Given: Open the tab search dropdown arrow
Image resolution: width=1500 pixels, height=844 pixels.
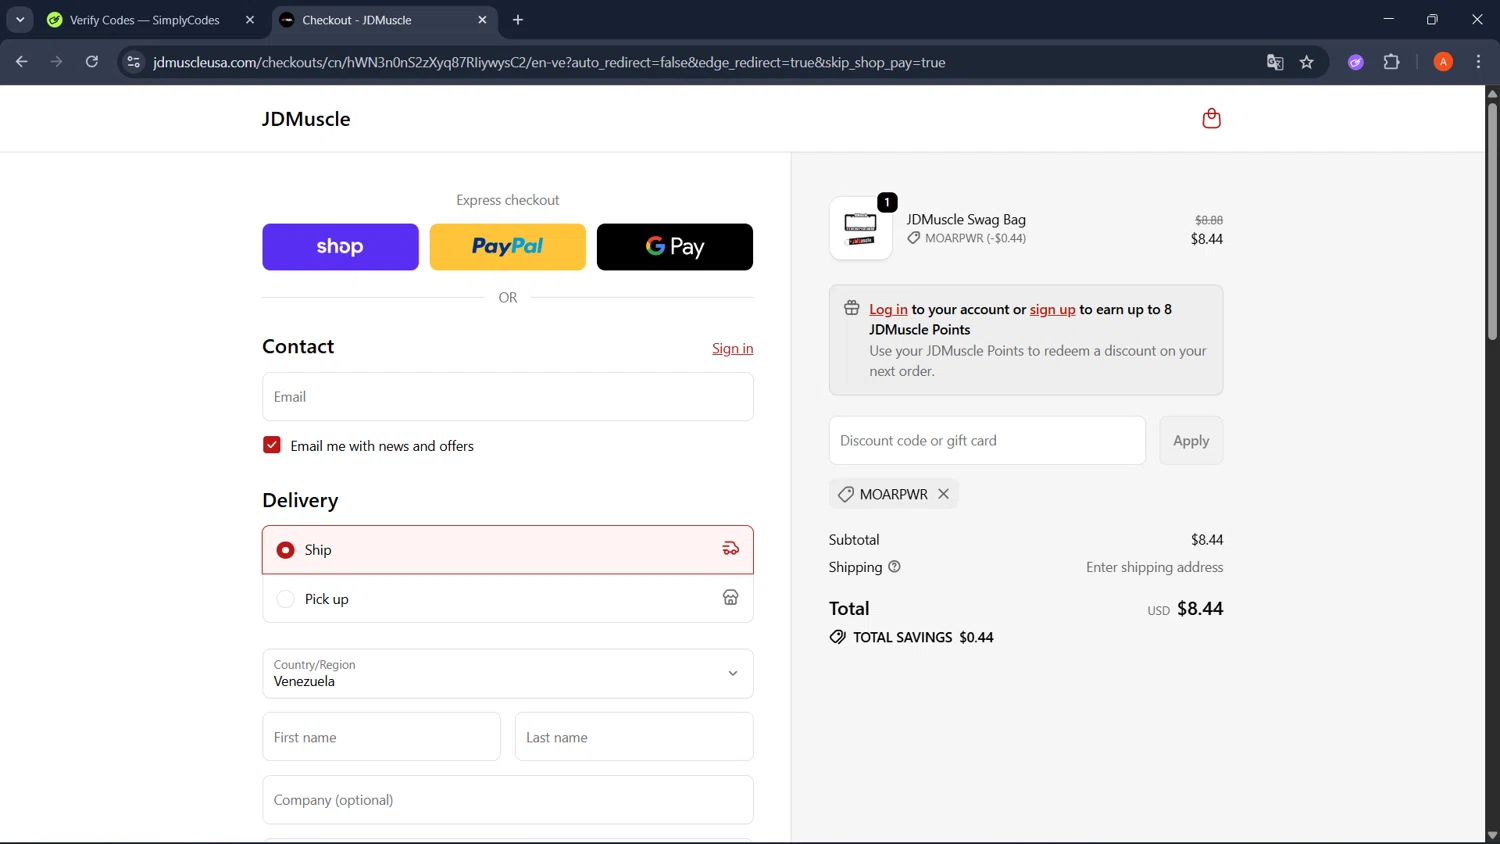Looking at the screenshot, I should pos(20,20).
